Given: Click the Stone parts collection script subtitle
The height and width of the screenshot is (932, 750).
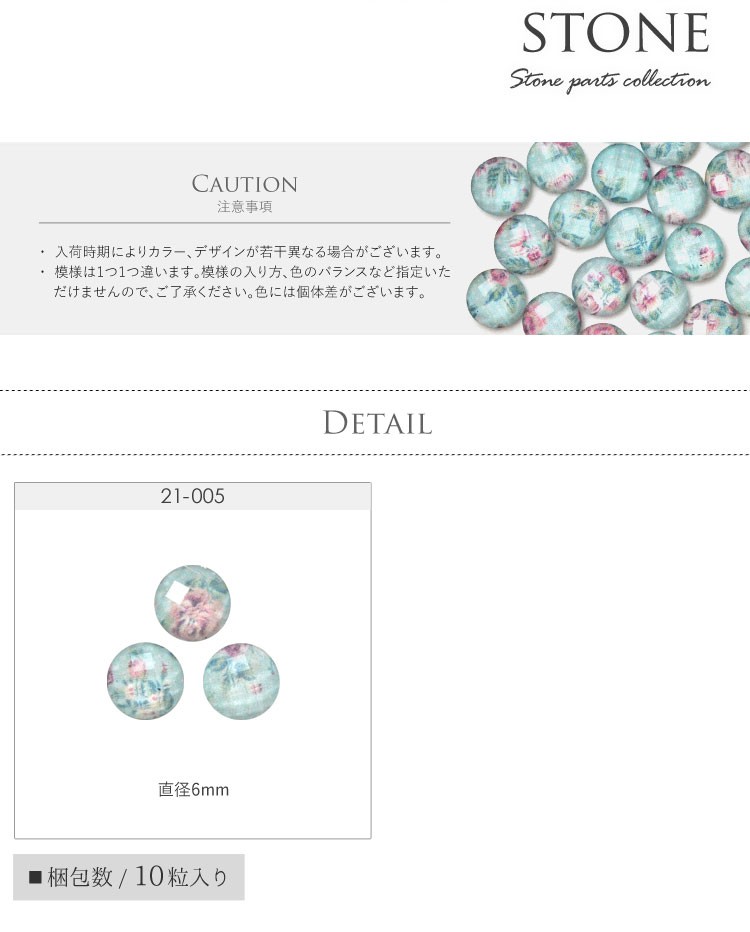Looking at the screenshot, I should [x=609, y=80].
